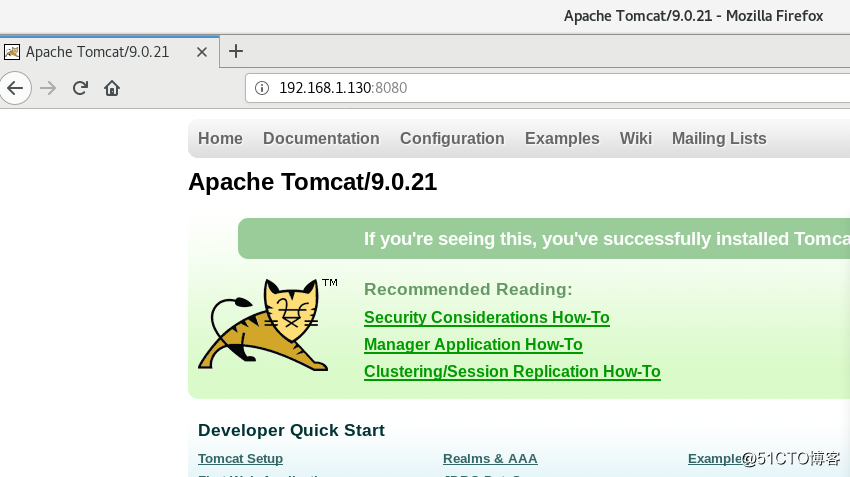Click the Tomcat cat logo image
The width and height of the screenshot is (850, 477).
[268, 325]
